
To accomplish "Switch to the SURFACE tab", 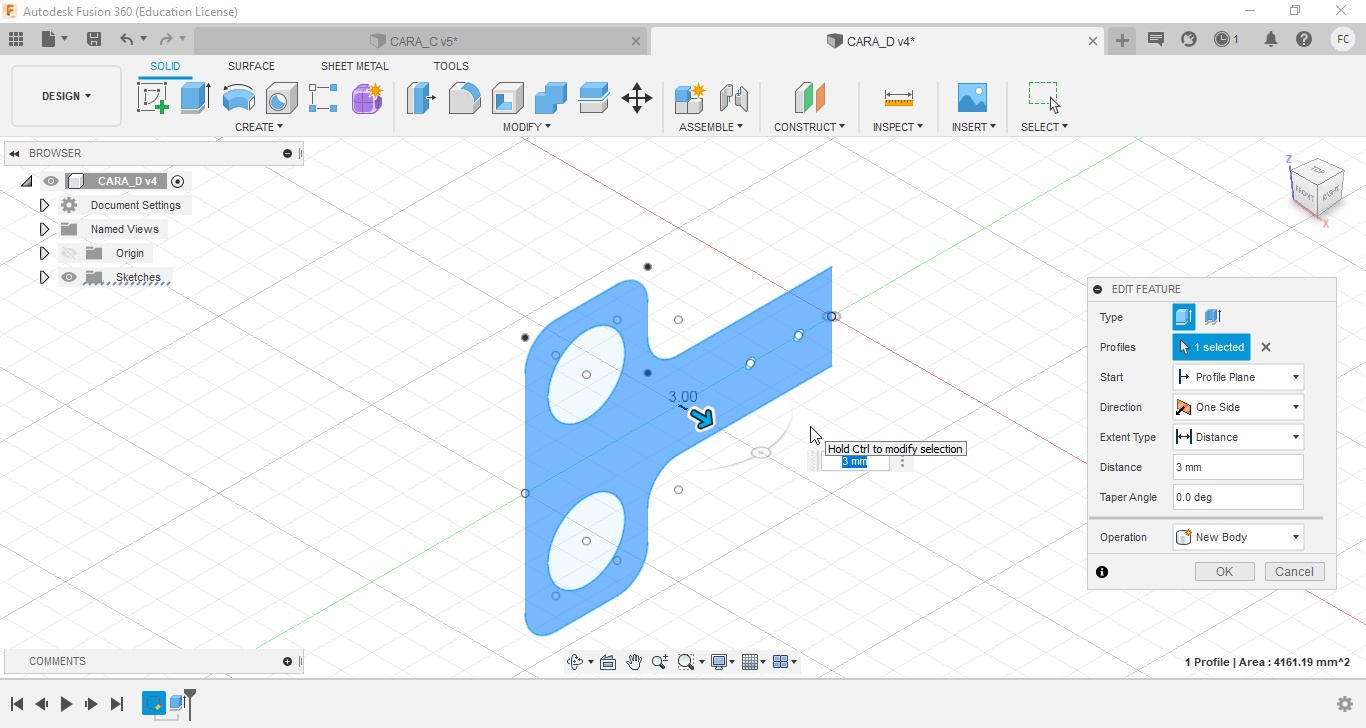I will tap(251, 66).
